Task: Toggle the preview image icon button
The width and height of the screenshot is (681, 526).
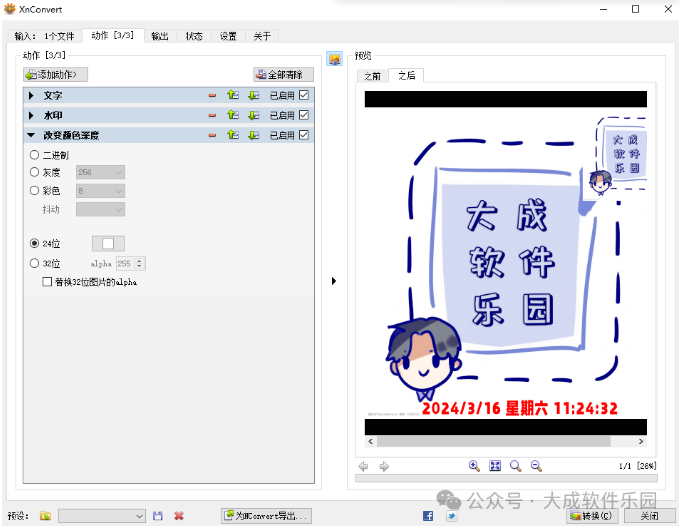Action: [334, 59]
